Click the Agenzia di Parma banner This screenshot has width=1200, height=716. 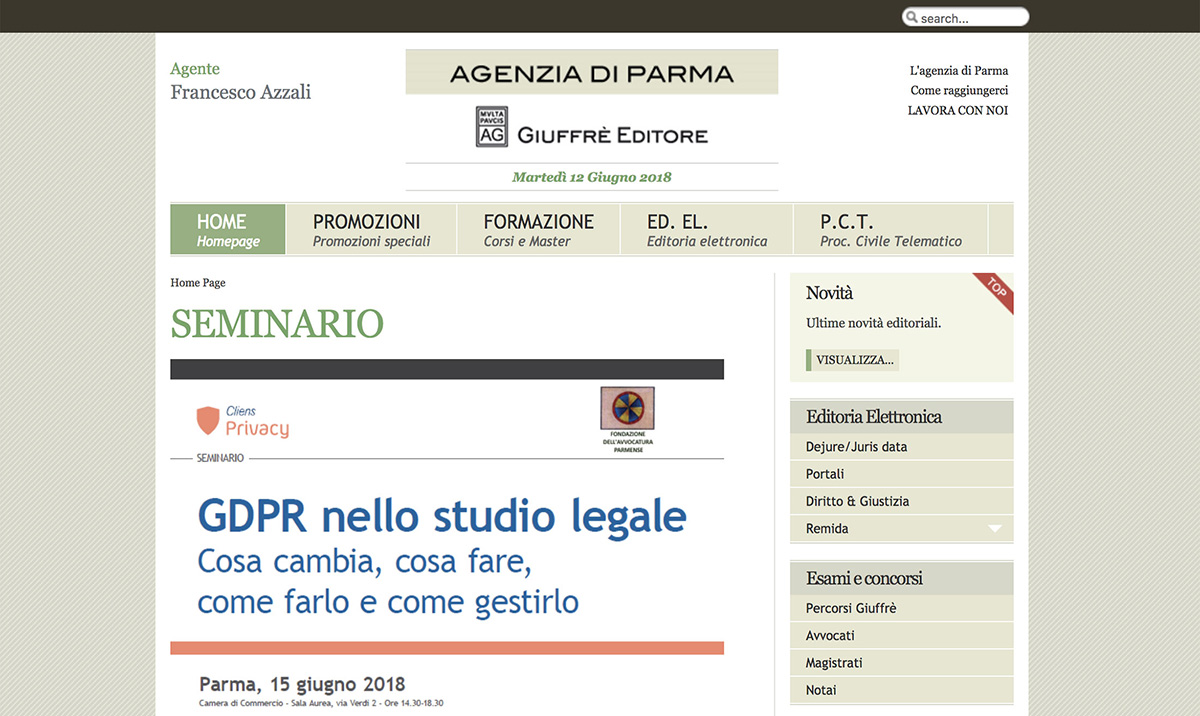pyautogui.click(x=592, y=72)
